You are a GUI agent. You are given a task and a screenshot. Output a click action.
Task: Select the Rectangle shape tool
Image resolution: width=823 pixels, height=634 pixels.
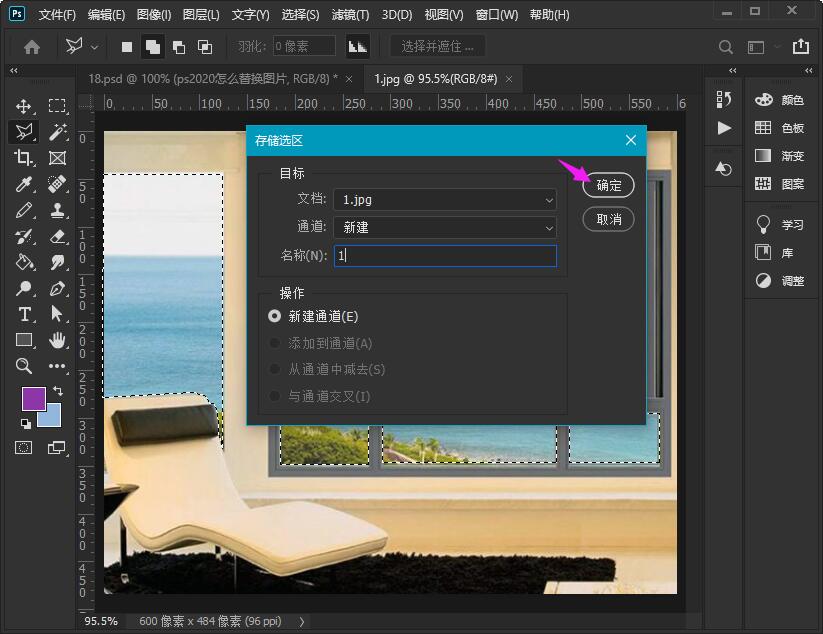click(x=24, y=340)
